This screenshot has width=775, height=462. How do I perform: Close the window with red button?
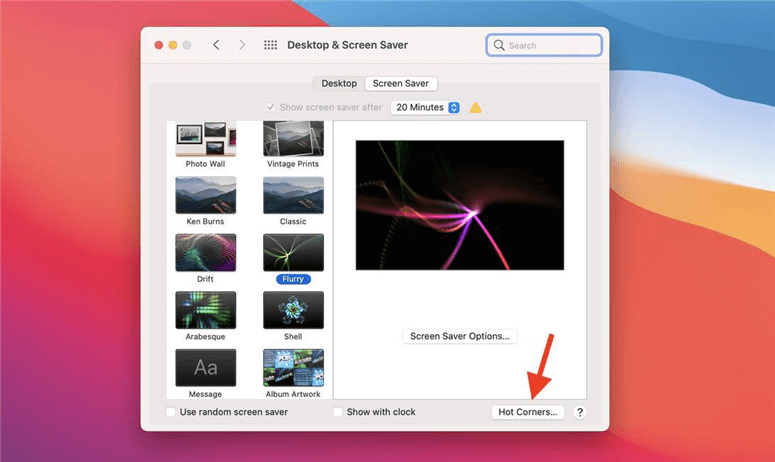[159, 45]
